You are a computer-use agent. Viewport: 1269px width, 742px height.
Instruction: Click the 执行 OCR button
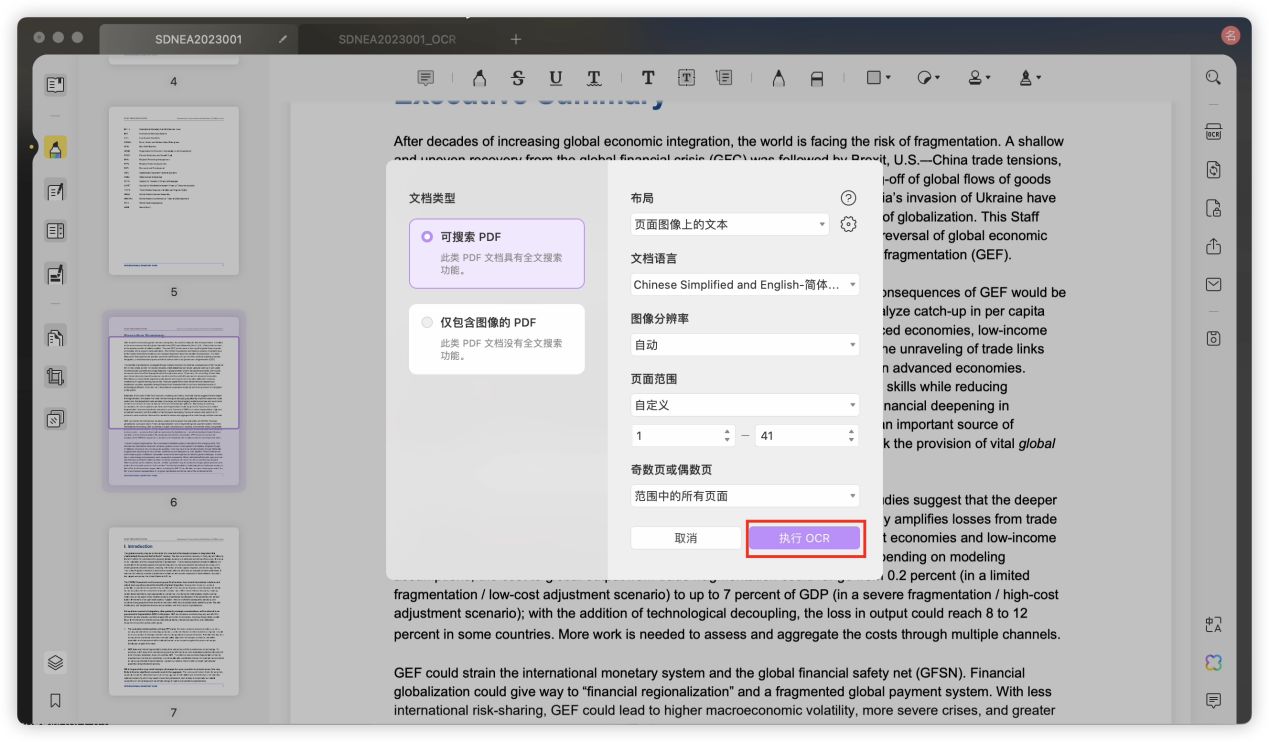coord(805,538)
